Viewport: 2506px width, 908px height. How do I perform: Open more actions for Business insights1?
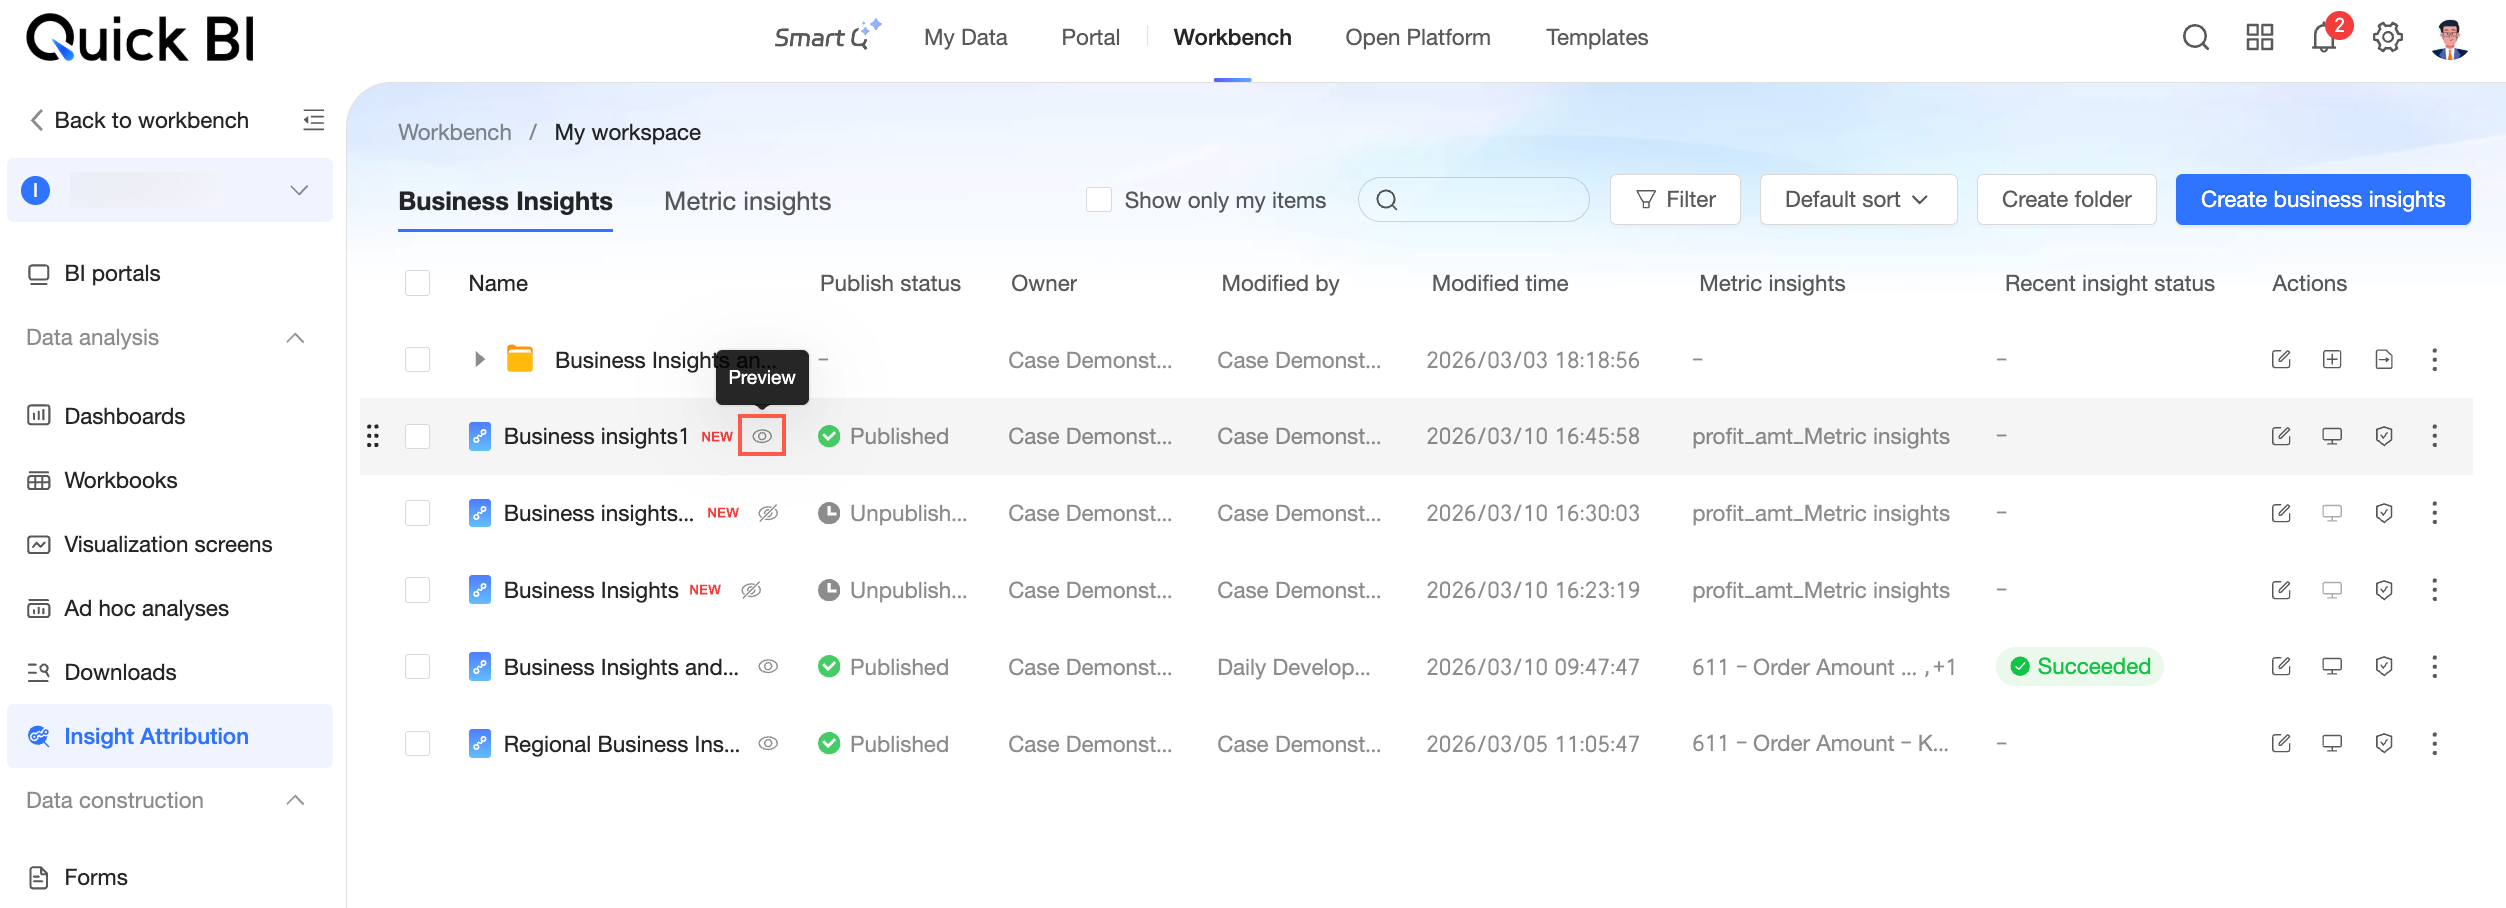pyautogui.click(x=2435, y=436)
